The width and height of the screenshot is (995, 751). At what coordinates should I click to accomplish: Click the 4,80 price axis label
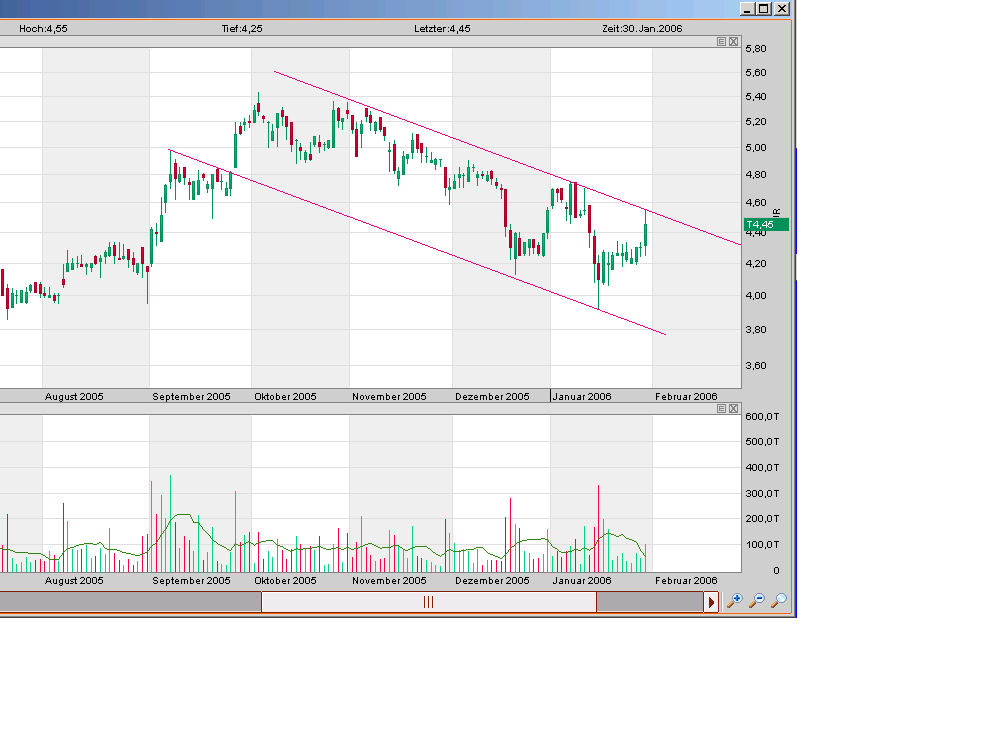coord(756,175)
